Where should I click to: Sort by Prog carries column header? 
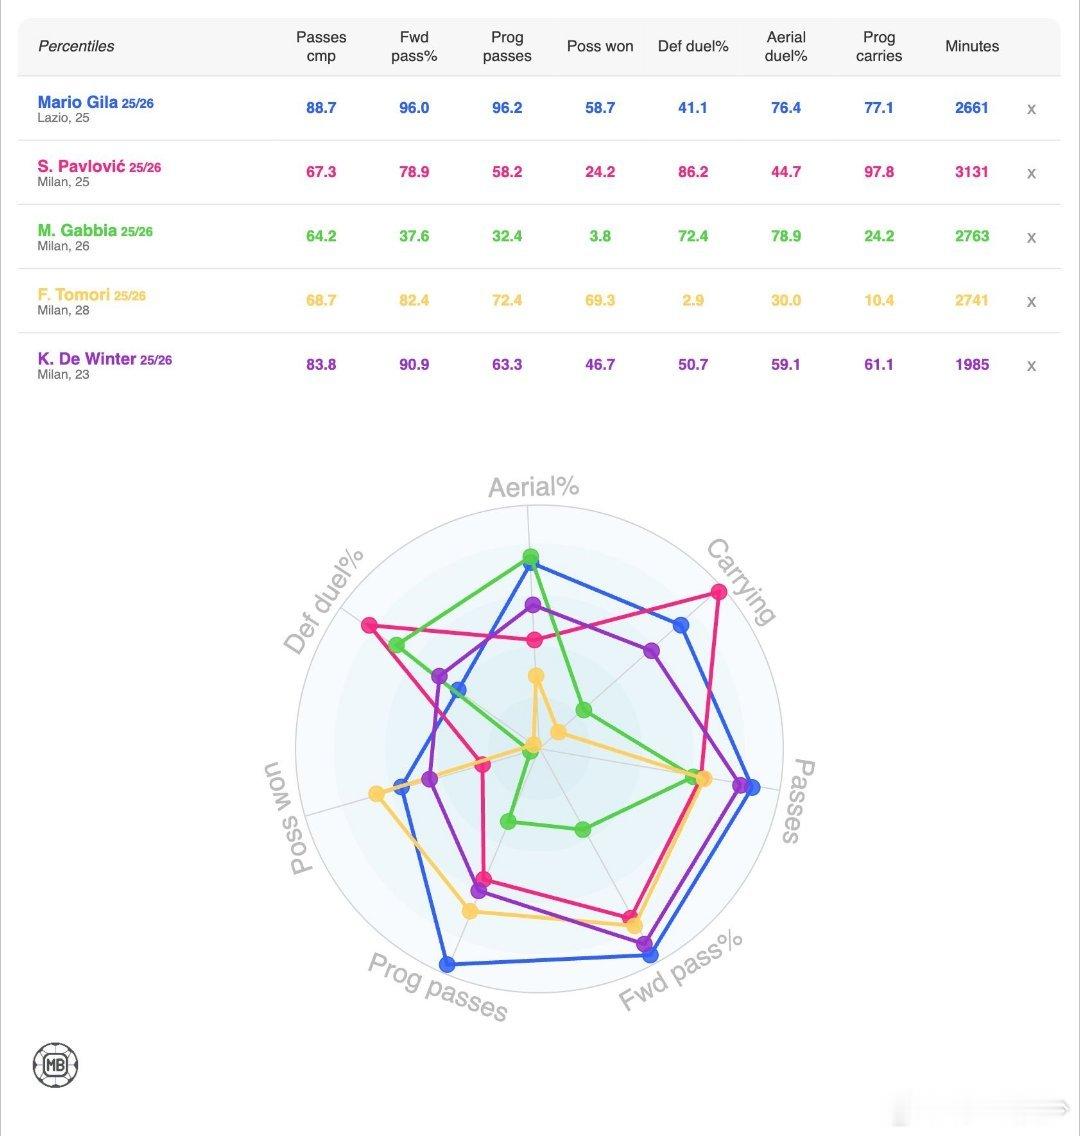tap(879, 46)
